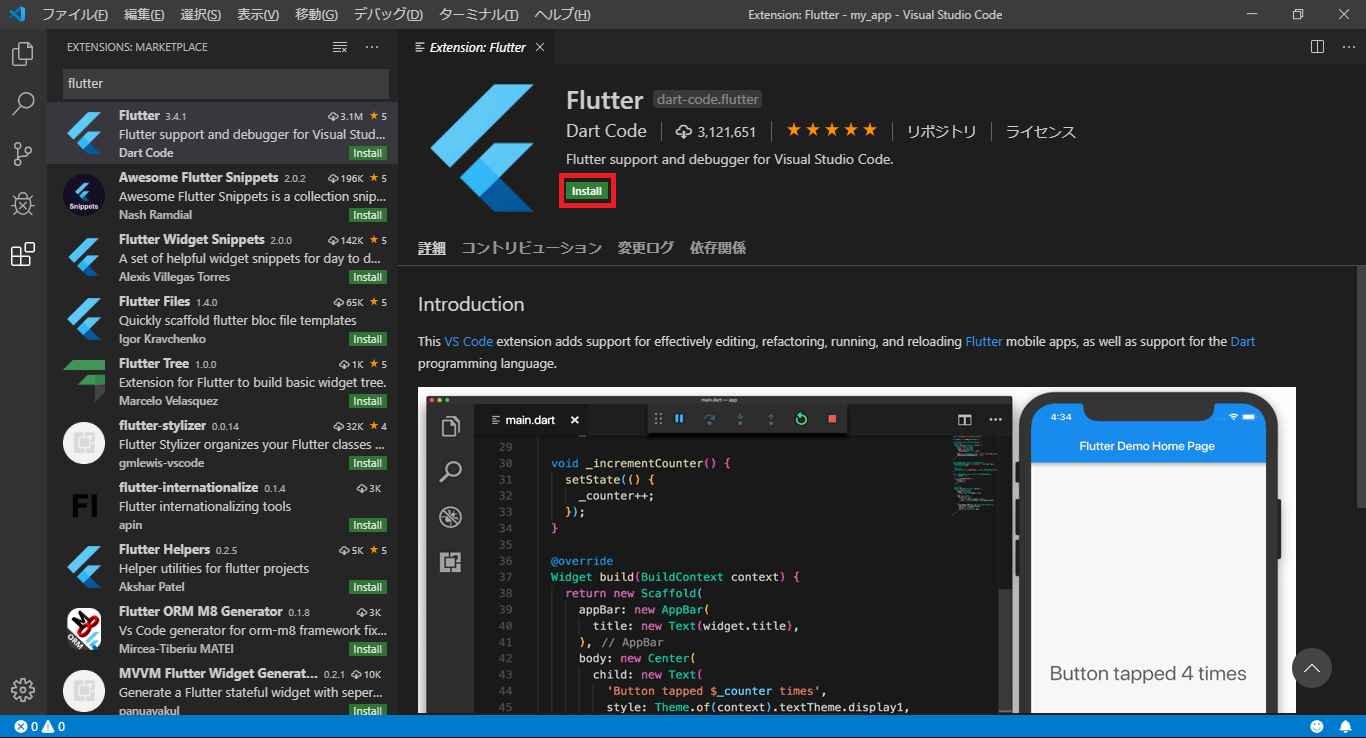Open the ヘルプ(H) menu
Image resolution: width=1366 pixels, height=738 pixels.
[x=562, y=15]
